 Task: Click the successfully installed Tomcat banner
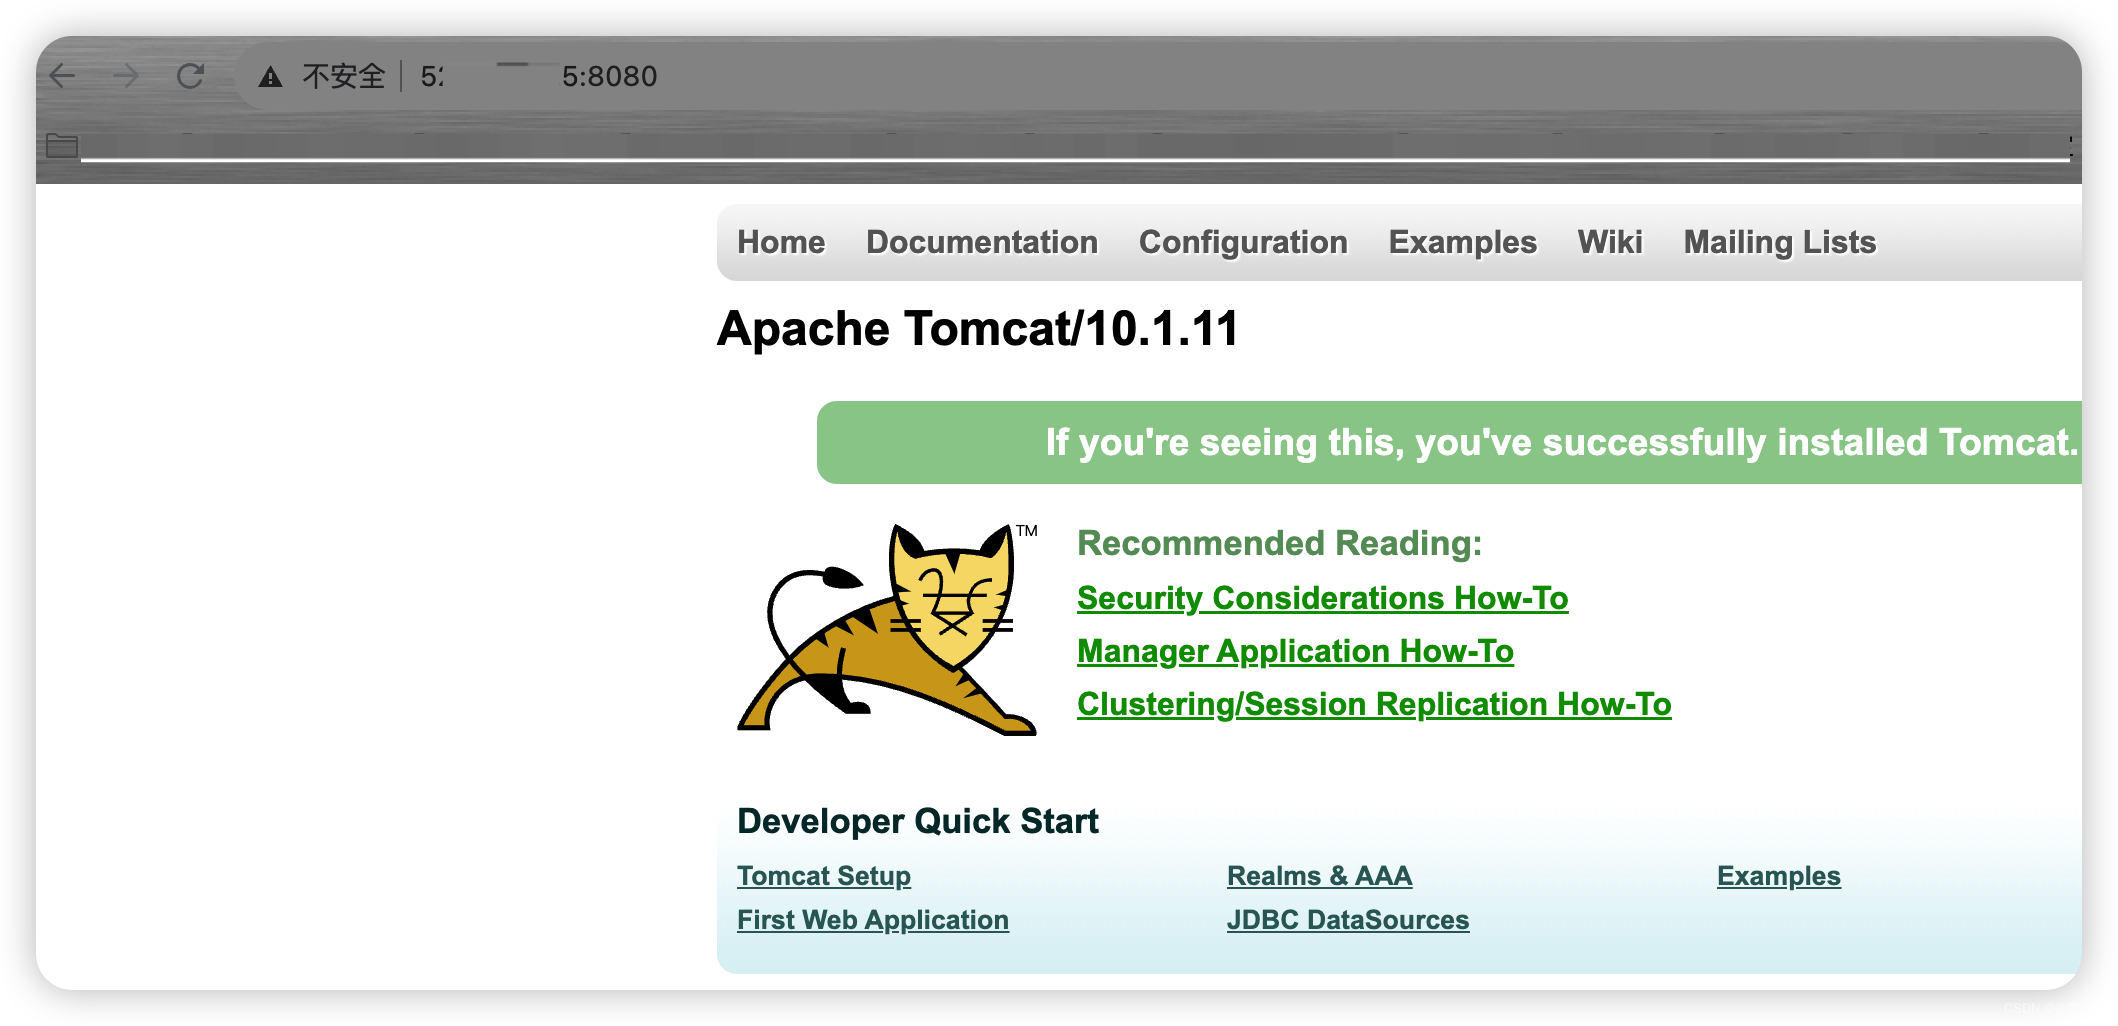pos(1449,442)
